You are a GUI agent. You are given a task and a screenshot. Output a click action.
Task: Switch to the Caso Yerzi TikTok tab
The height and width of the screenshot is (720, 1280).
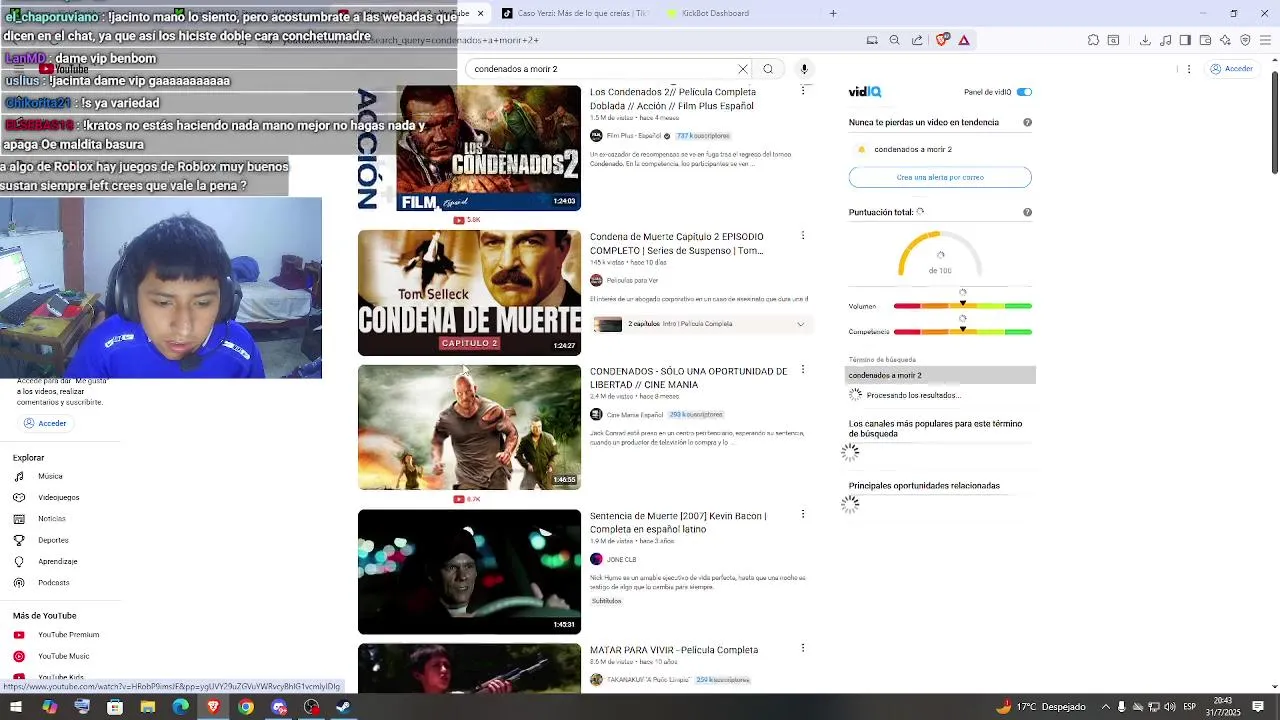click(x=576, y=13)
